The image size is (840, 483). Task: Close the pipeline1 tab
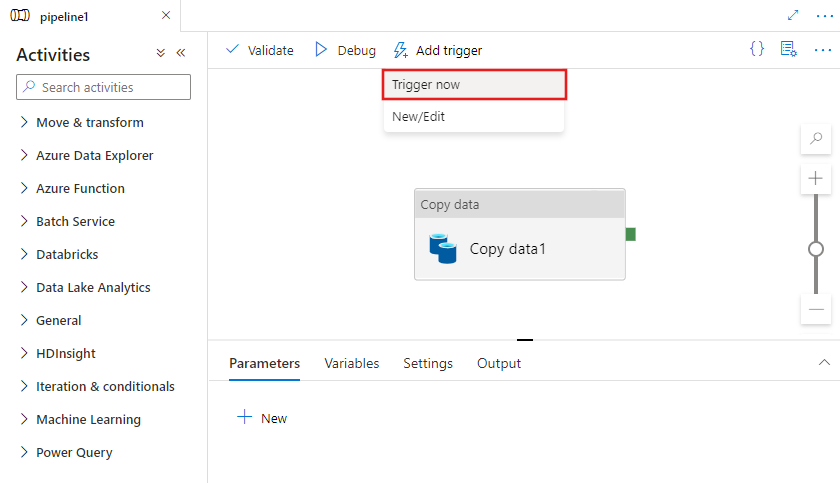click(x=166, y=16)
